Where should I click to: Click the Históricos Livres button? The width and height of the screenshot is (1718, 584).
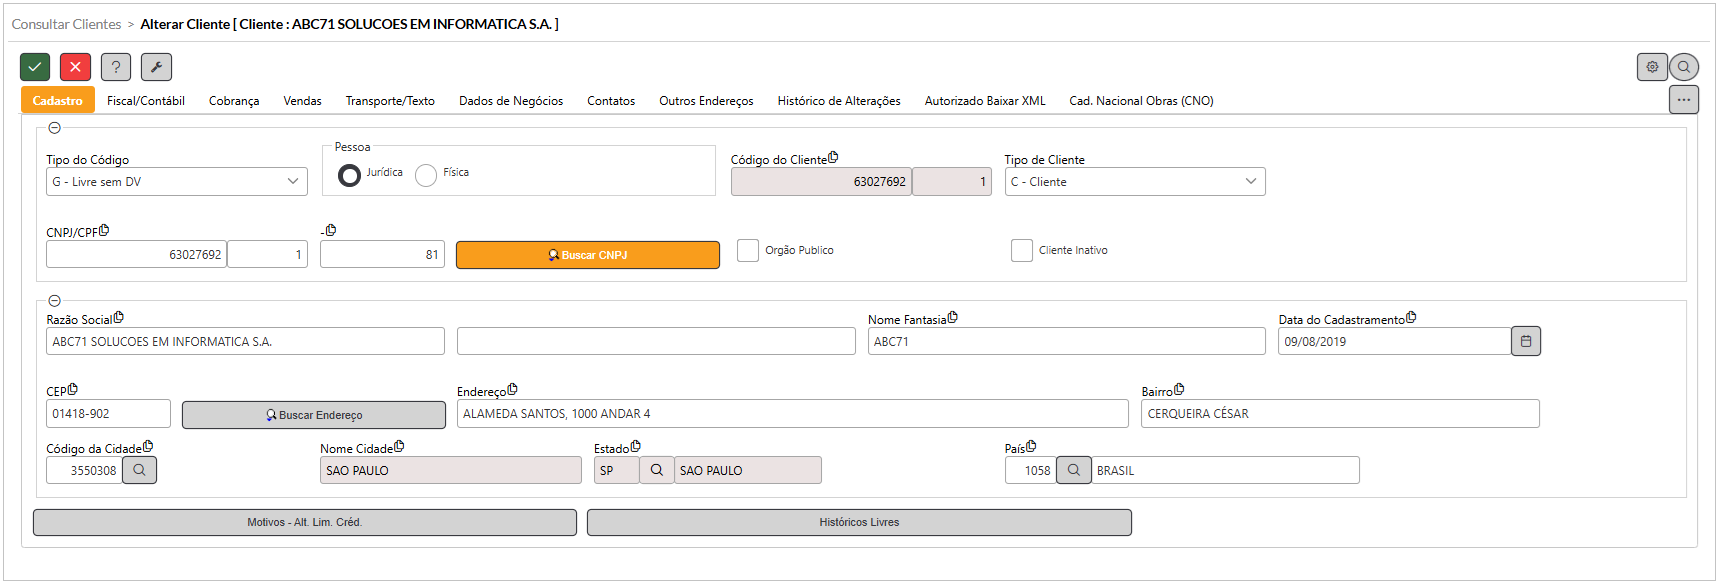[x=859, y=522]
